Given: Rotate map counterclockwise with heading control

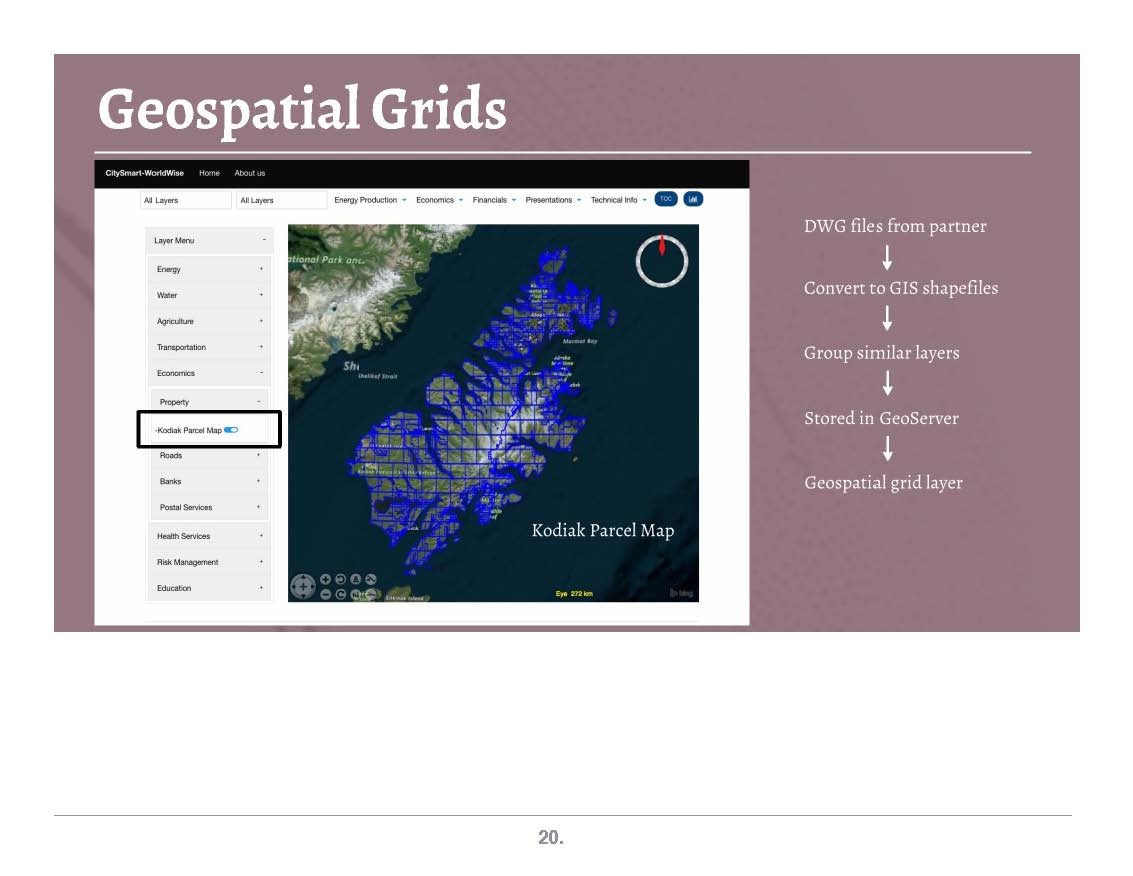Looking at the screenshot, I should [341, 579].
